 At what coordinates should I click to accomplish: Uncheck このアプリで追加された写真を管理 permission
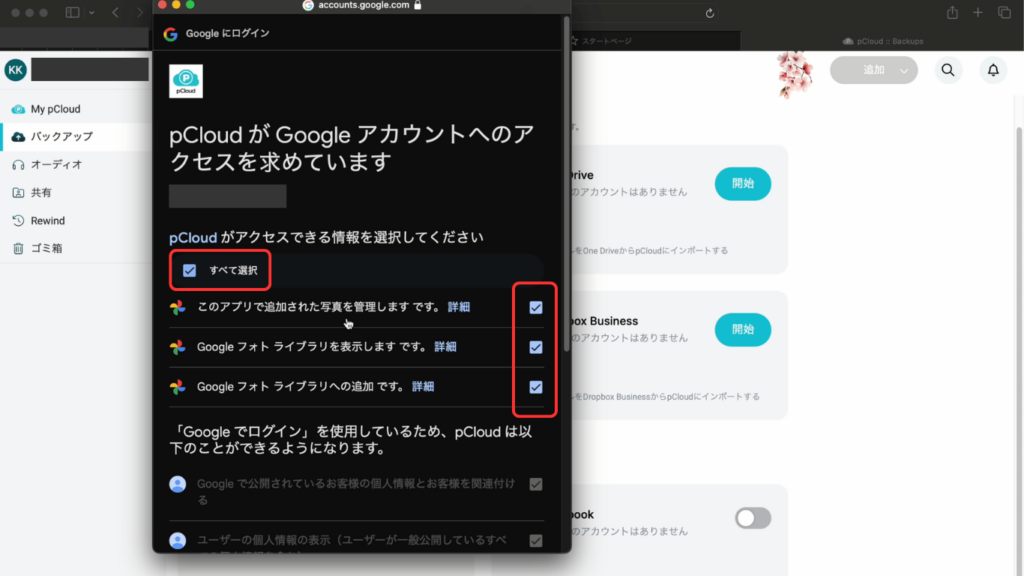pos(536,308)
